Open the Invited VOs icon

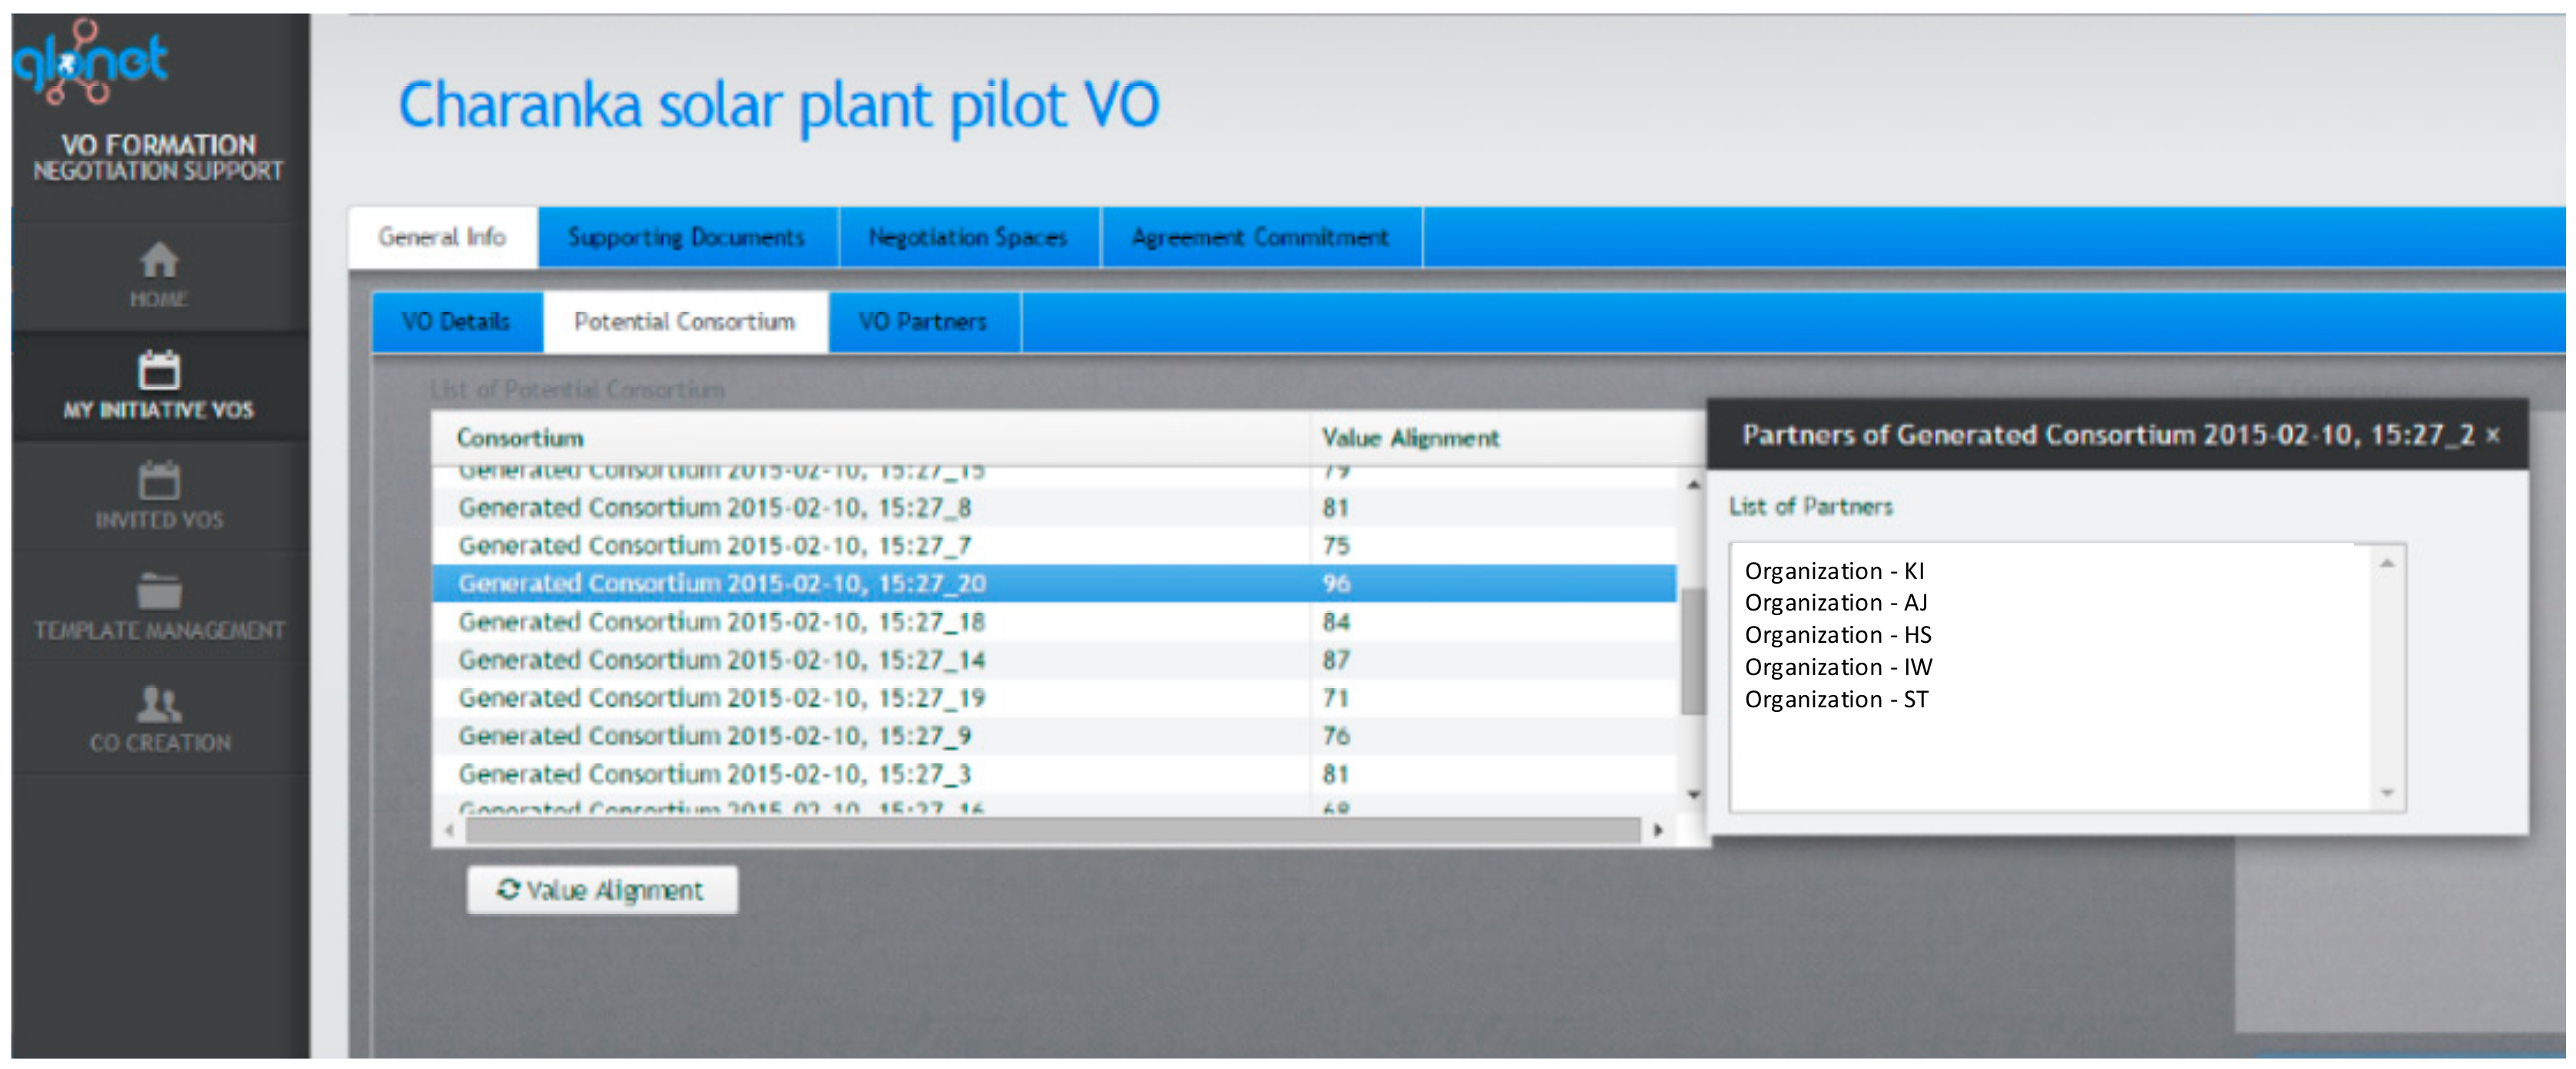pos(158,482)
